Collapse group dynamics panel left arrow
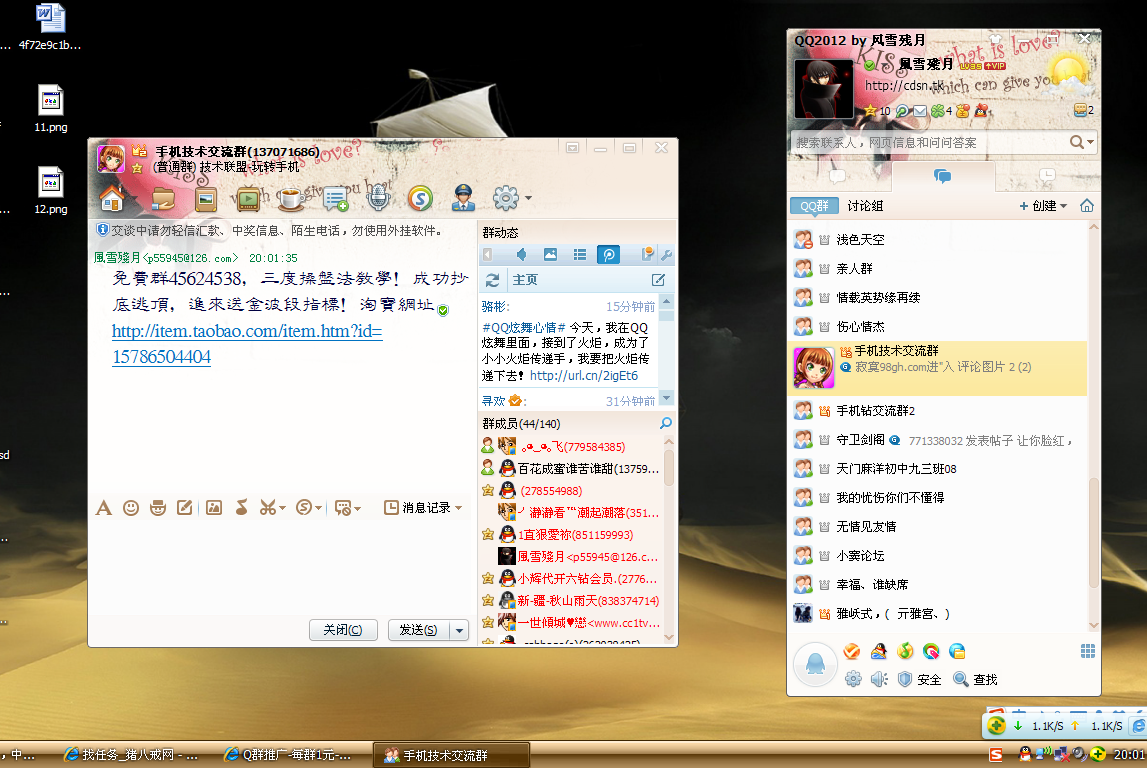This screenshot has height=768, width=1147. click(x=488, y=255)
